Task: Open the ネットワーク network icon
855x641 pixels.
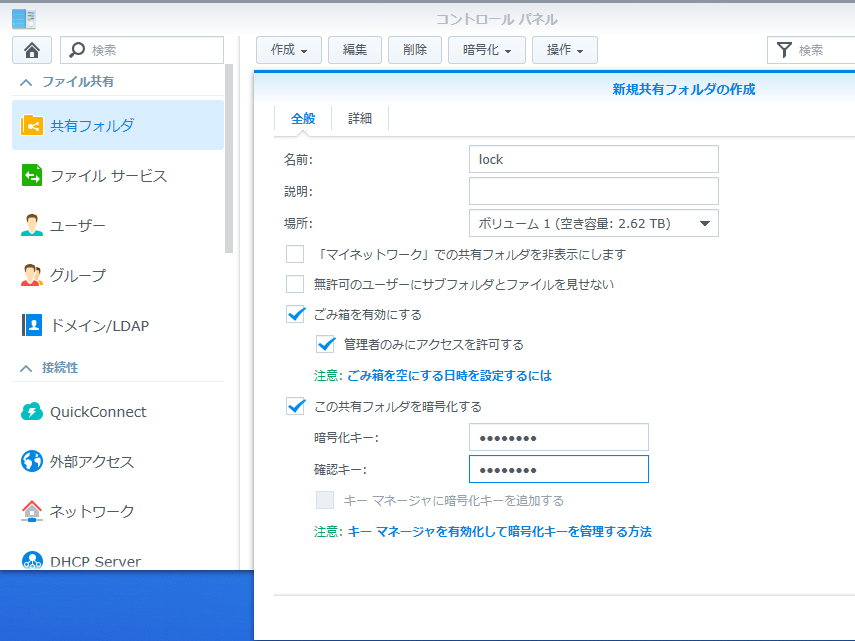Action: [32, 511]
